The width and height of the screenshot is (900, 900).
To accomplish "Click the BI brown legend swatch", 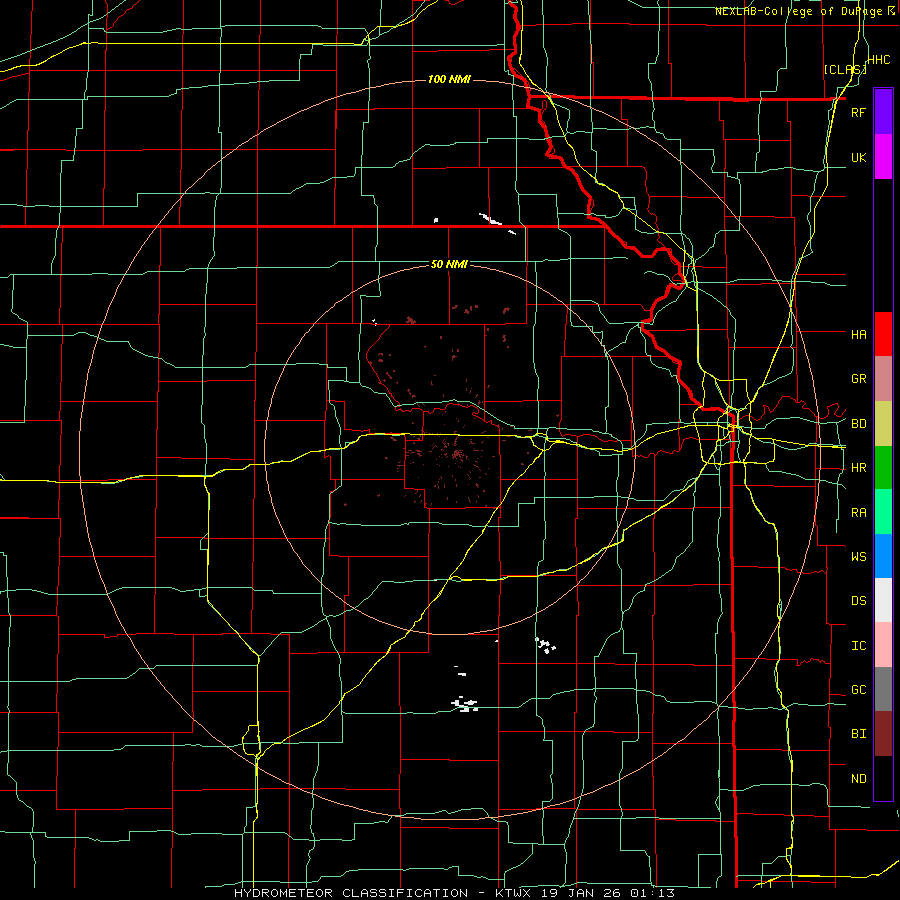I will [x=883, y=734].
